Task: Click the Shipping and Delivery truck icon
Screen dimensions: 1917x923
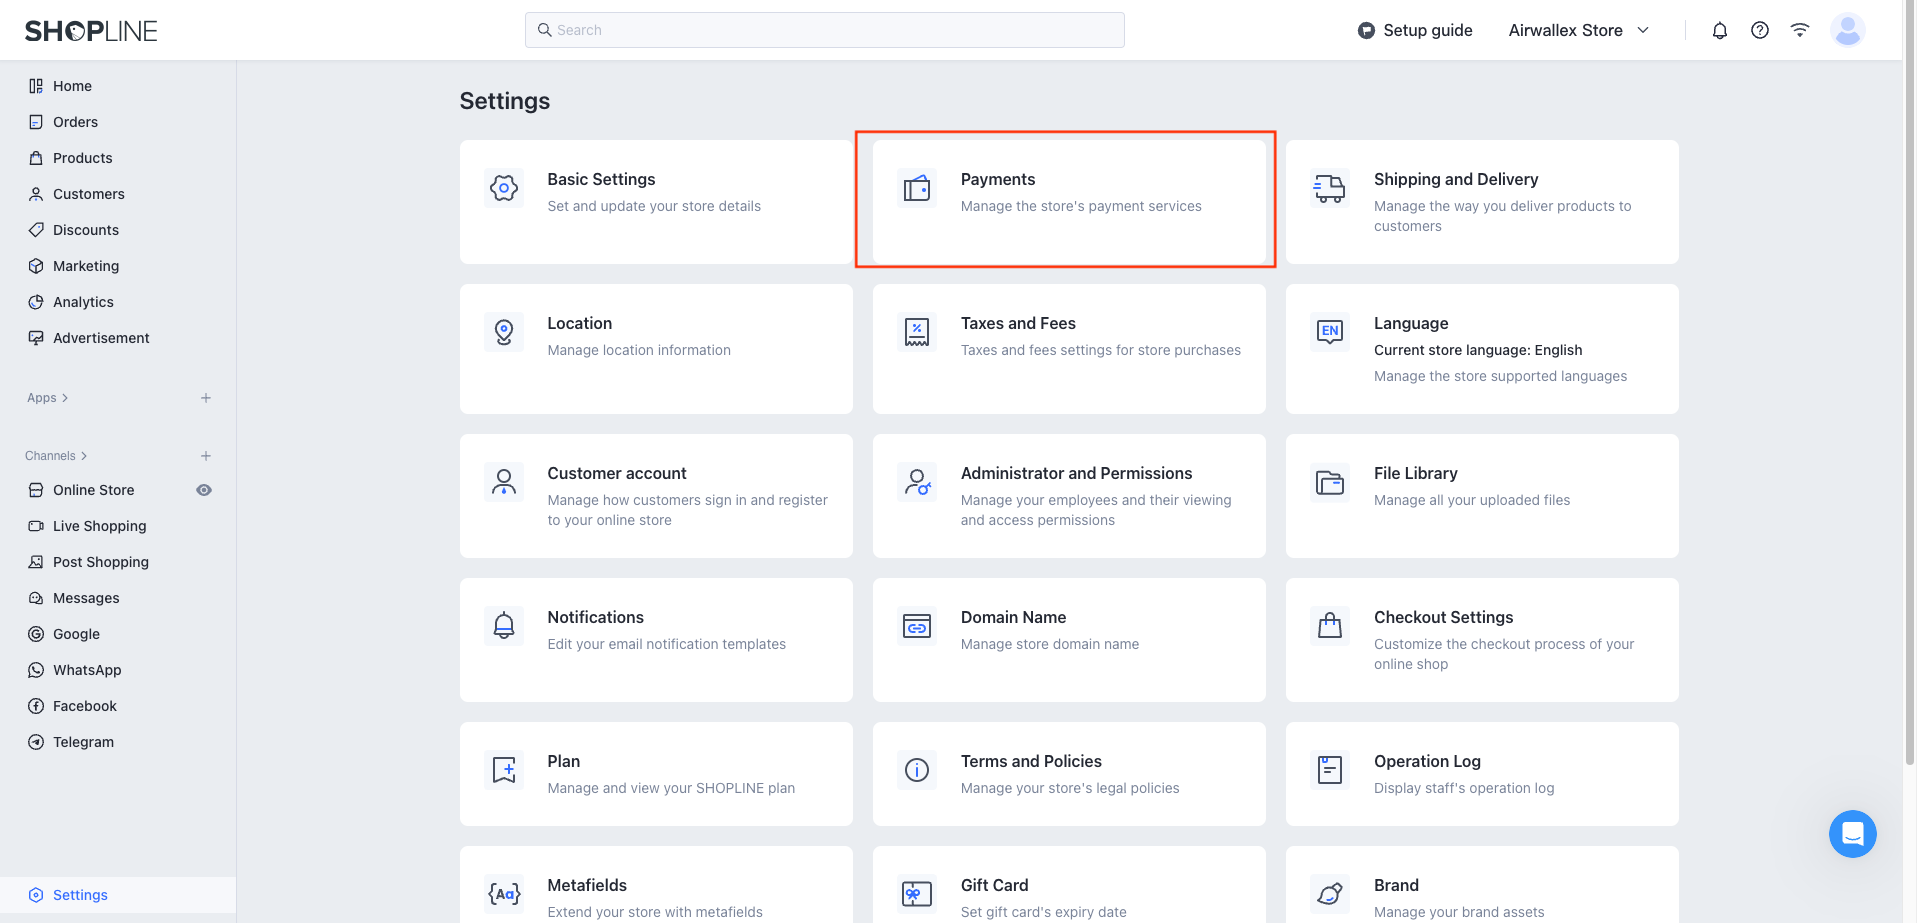Action: [x=1329, y=188]
